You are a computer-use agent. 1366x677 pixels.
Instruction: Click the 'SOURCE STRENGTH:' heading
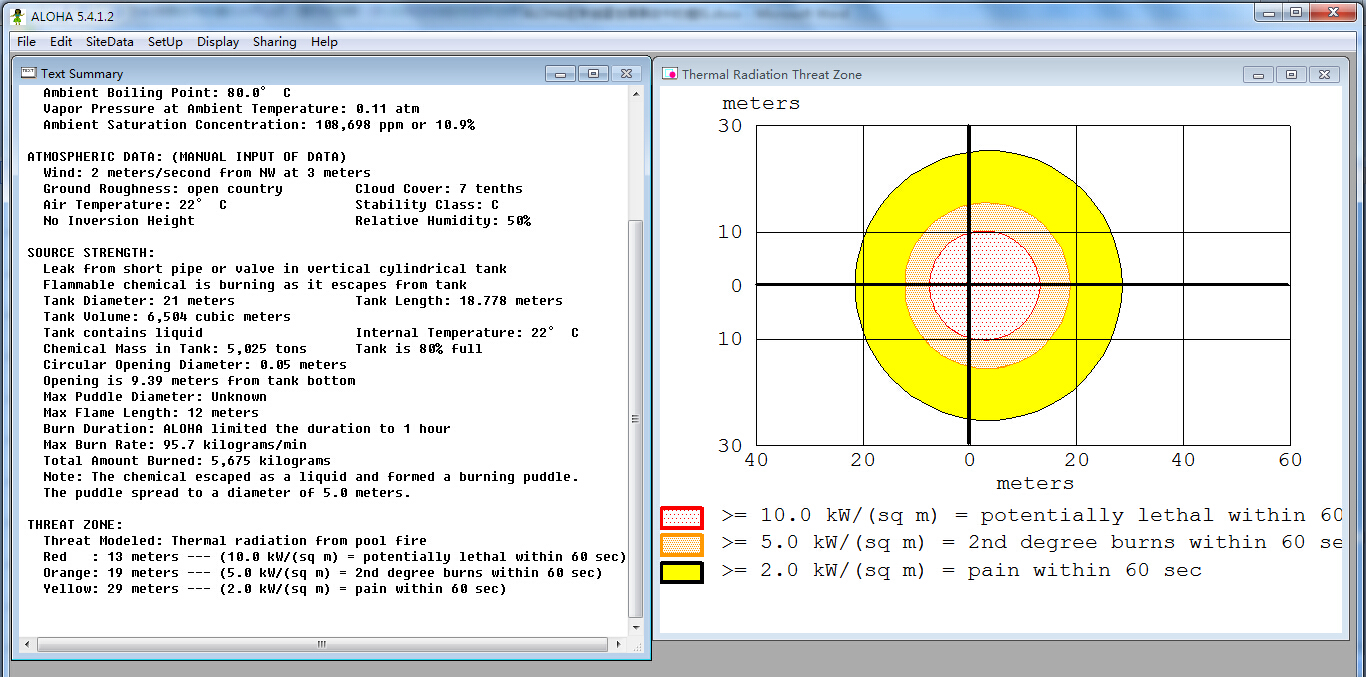click(x=91, y=253)
